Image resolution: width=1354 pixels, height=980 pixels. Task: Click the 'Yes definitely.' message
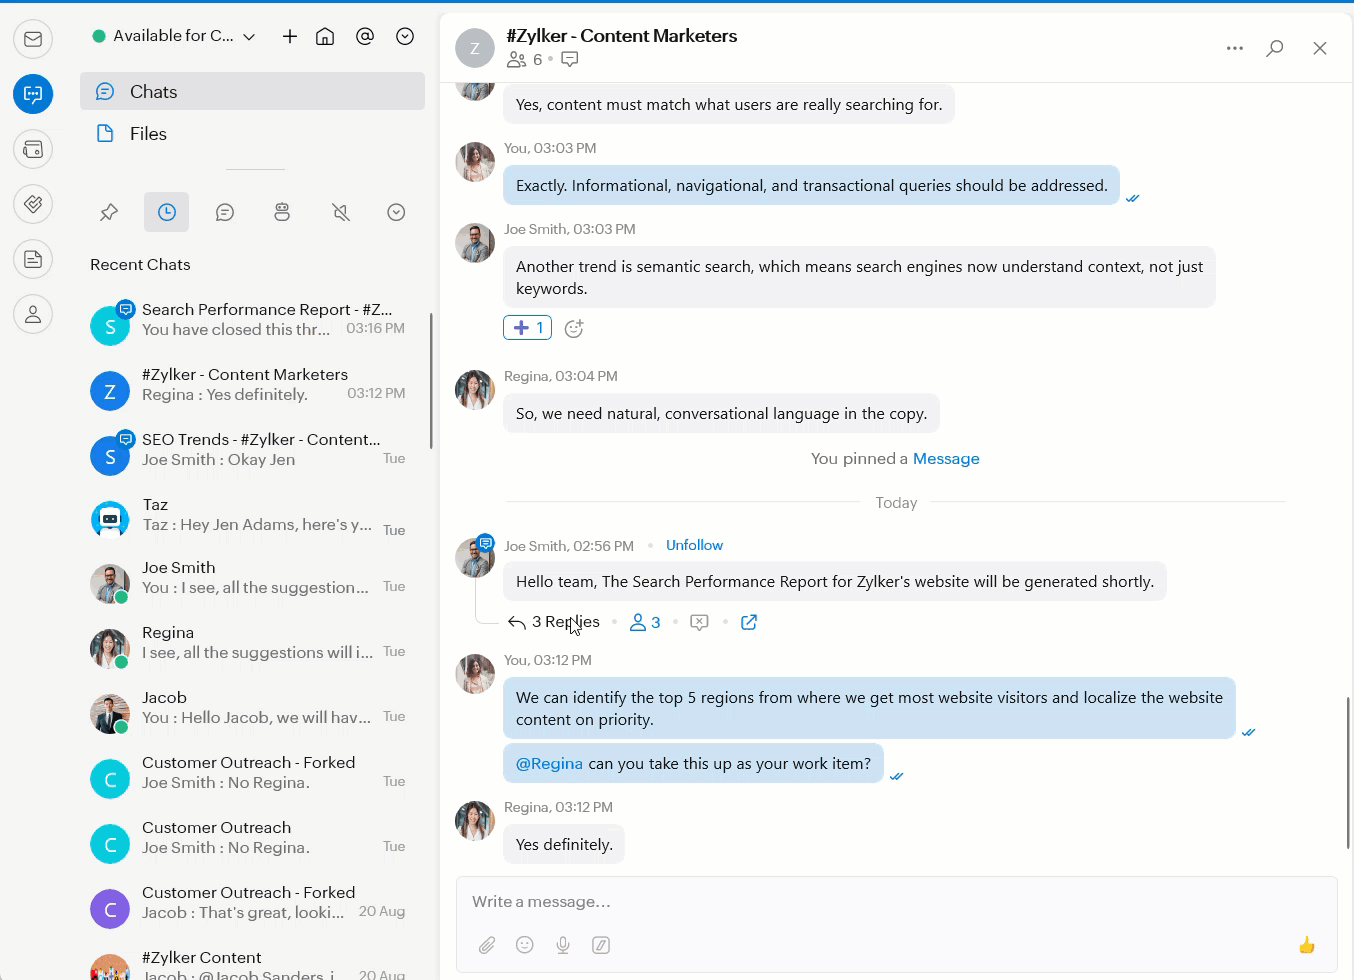pos(564,845)
